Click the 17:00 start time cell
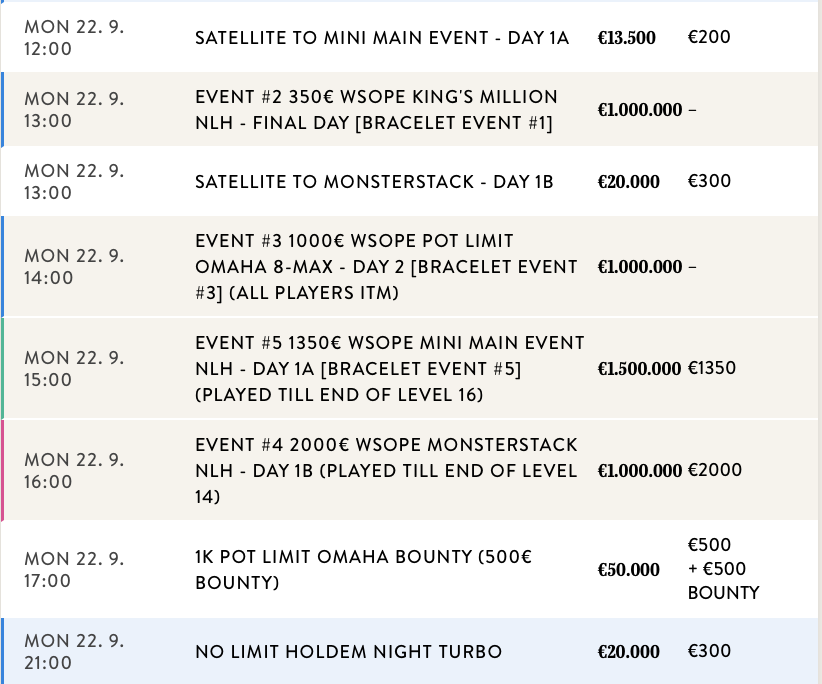822x684 pixels. [x=74, y=570]
